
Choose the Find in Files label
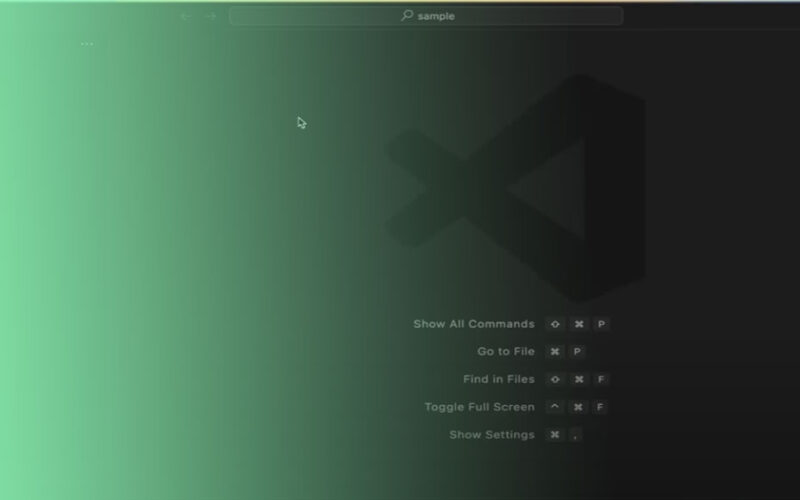498,380
